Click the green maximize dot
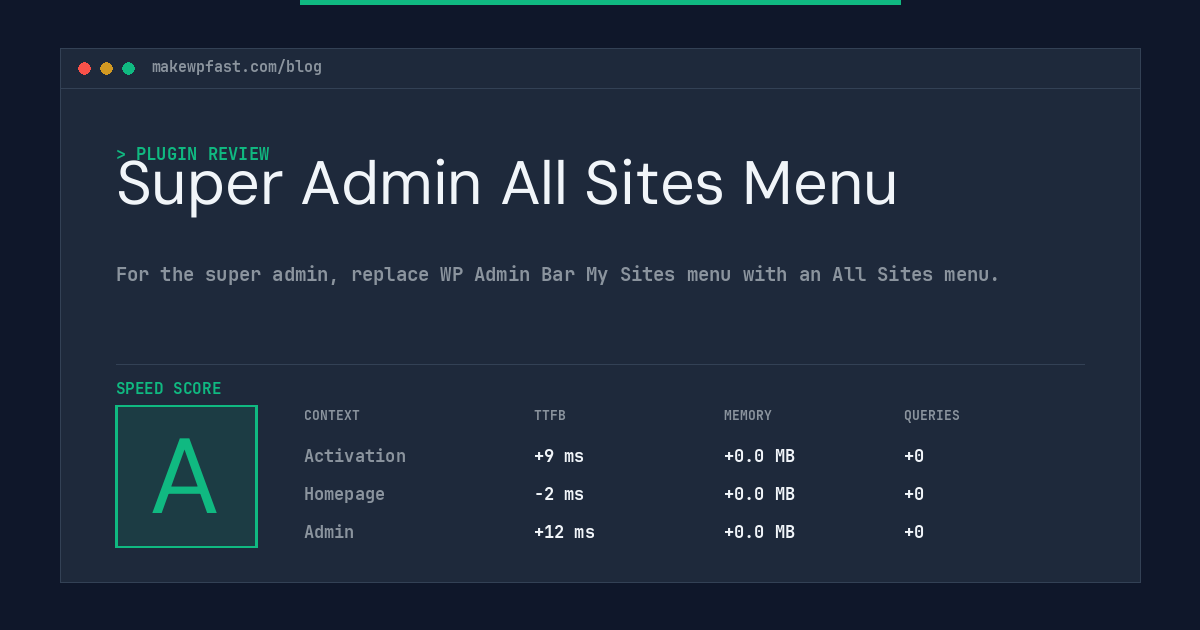 tap(128, 68)
